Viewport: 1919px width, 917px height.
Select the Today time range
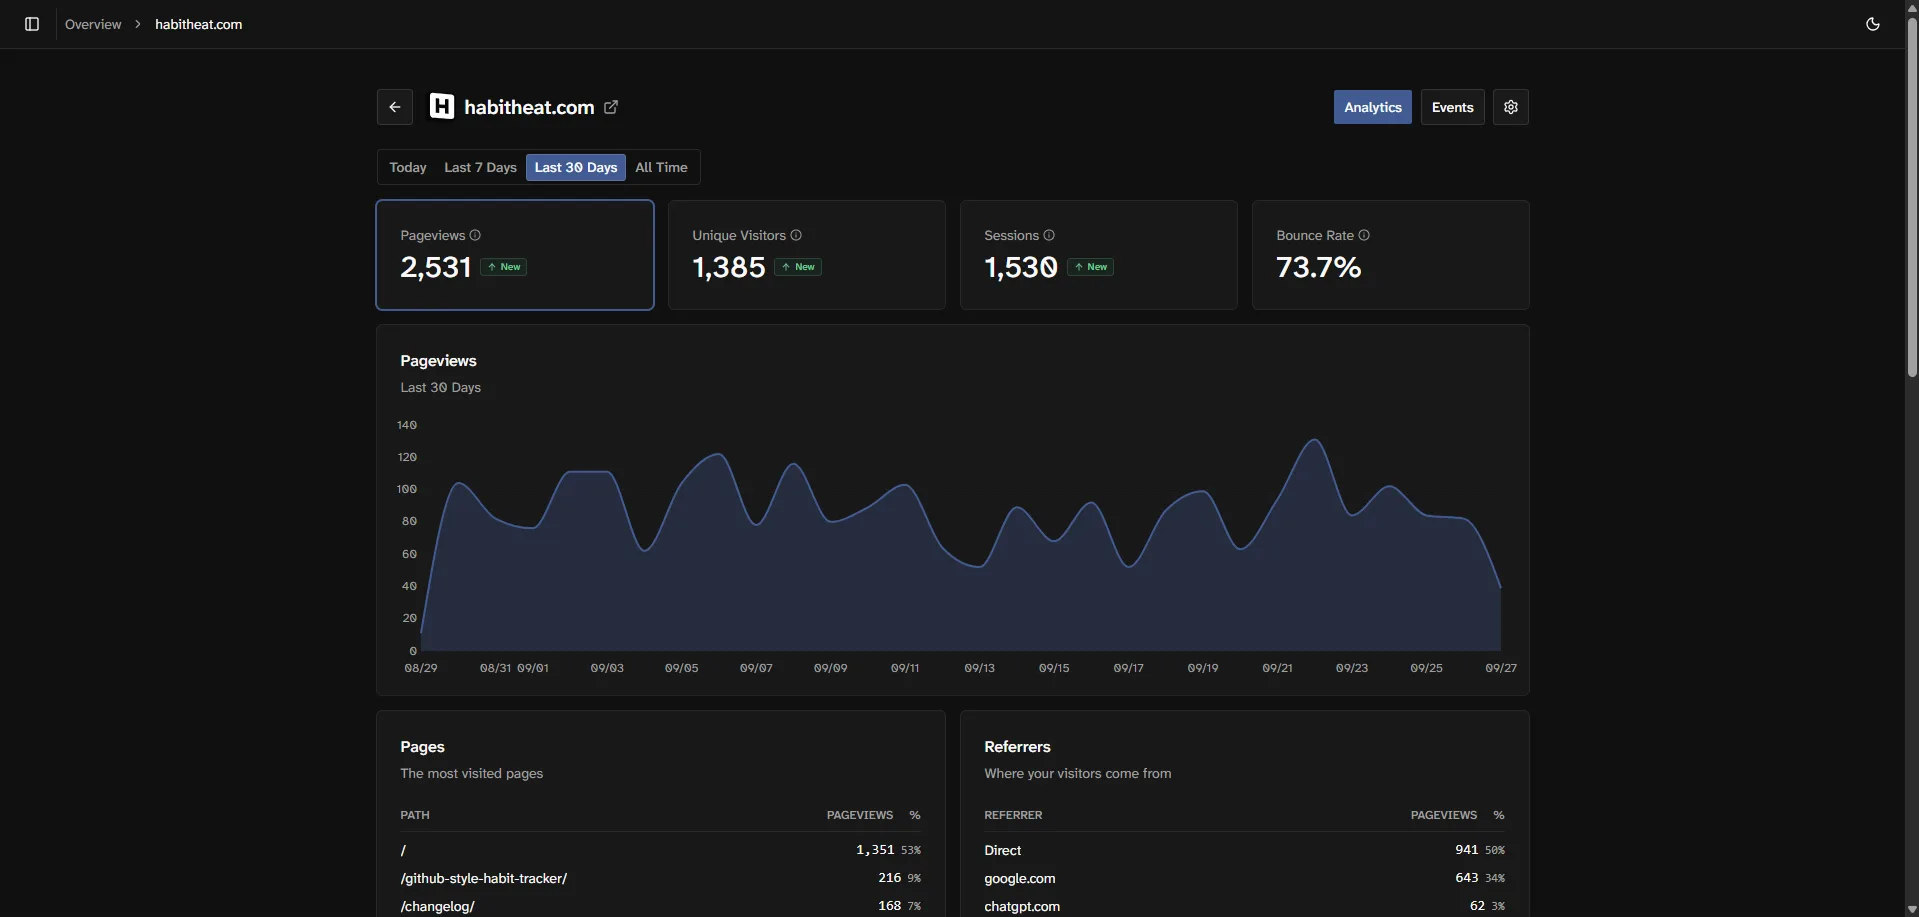[408, 167]
